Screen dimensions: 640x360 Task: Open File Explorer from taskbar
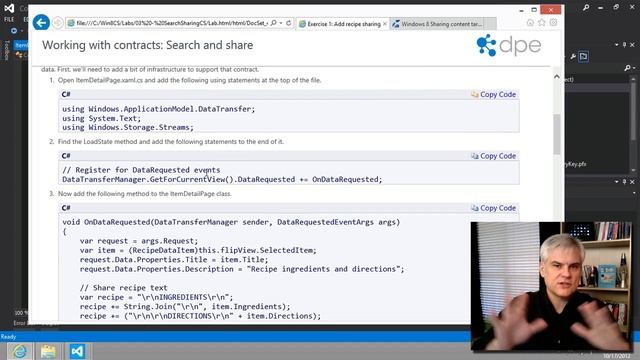48,351
